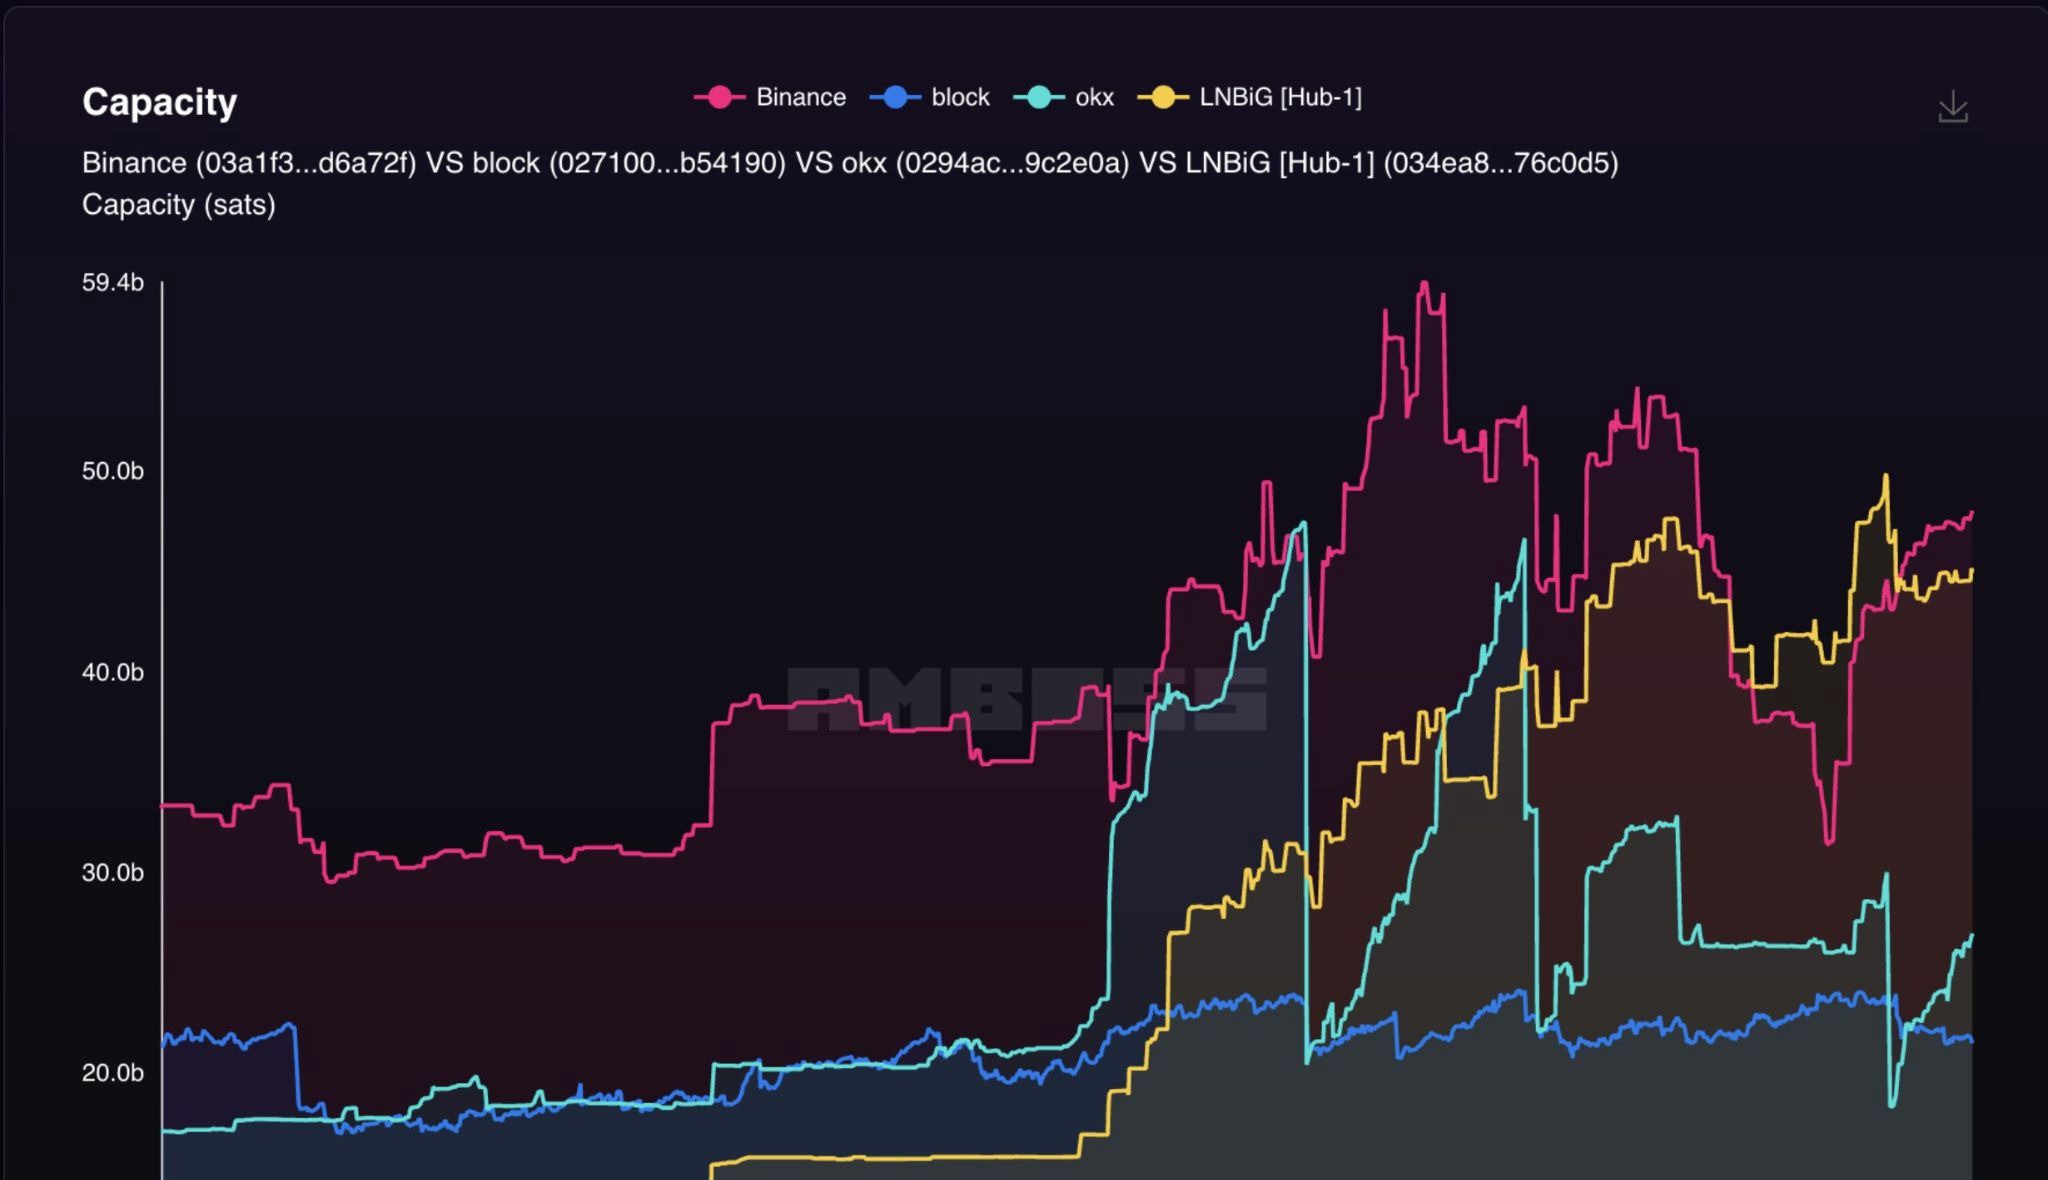Toggle Binance series via legend label
Viewport: 2048px width, 1180px height.
800,97
